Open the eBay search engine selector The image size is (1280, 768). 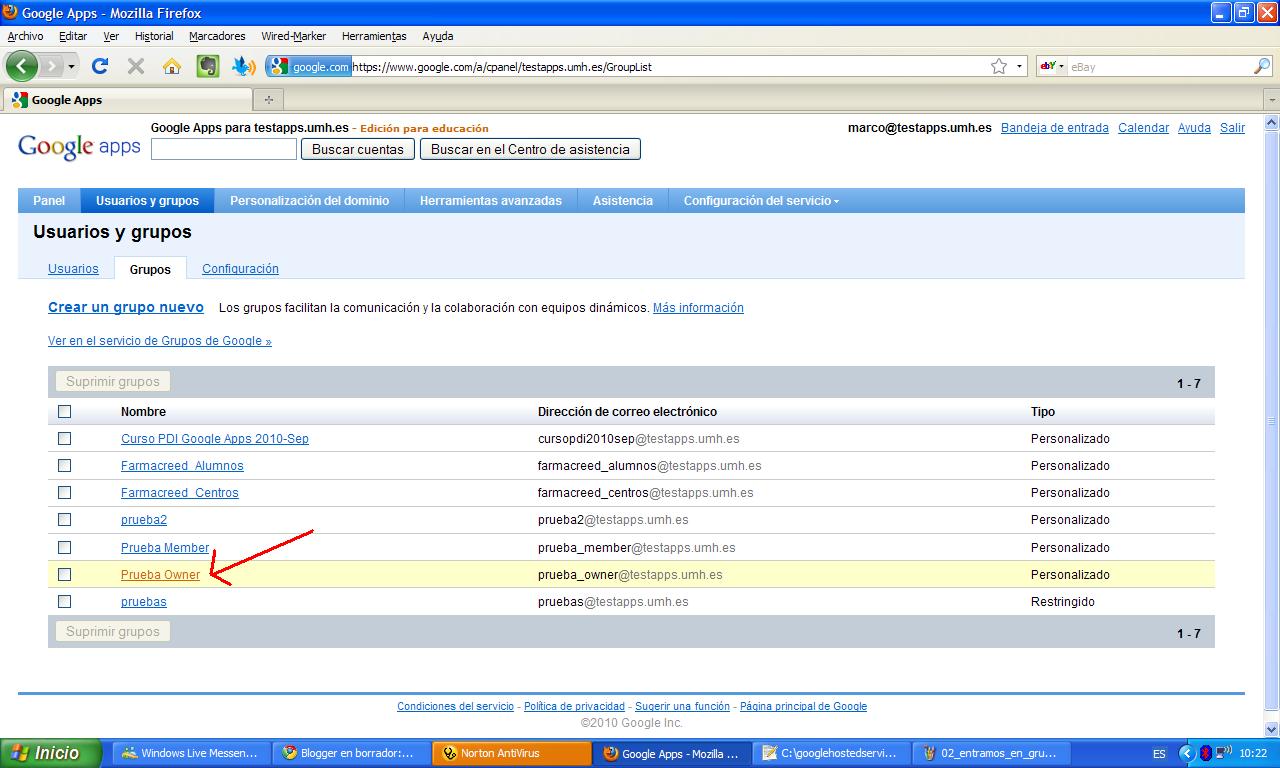[1052, 67]
